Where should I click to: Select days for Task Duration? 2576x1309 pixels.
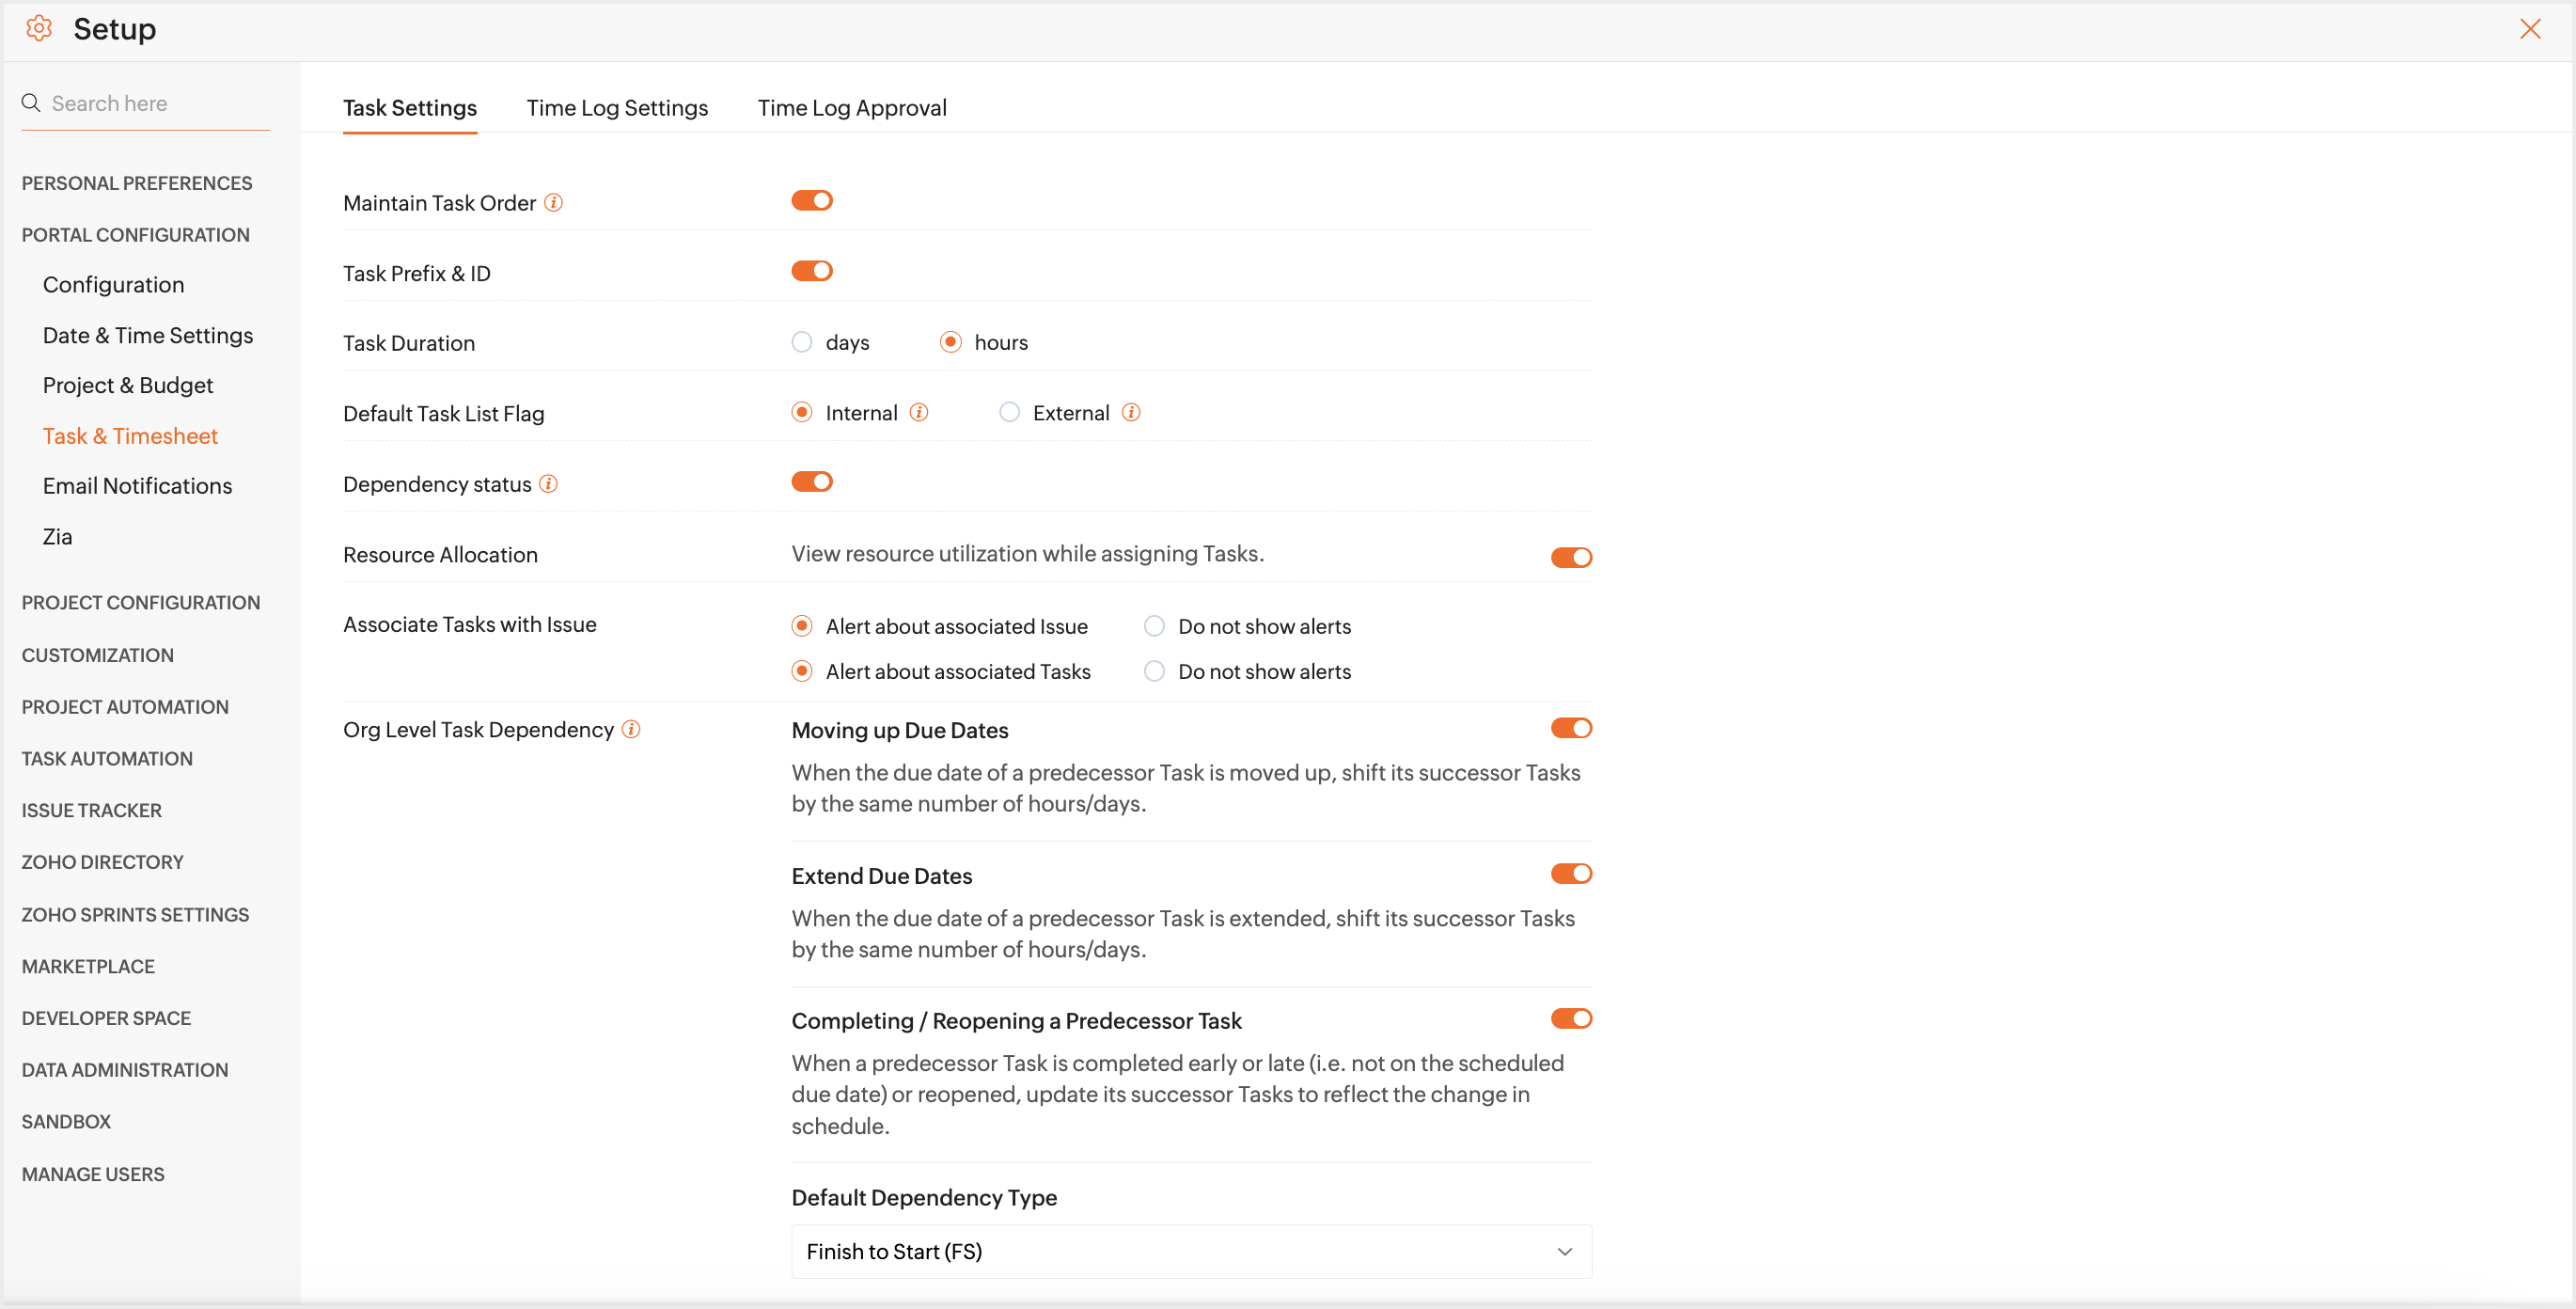coord(802,343)
